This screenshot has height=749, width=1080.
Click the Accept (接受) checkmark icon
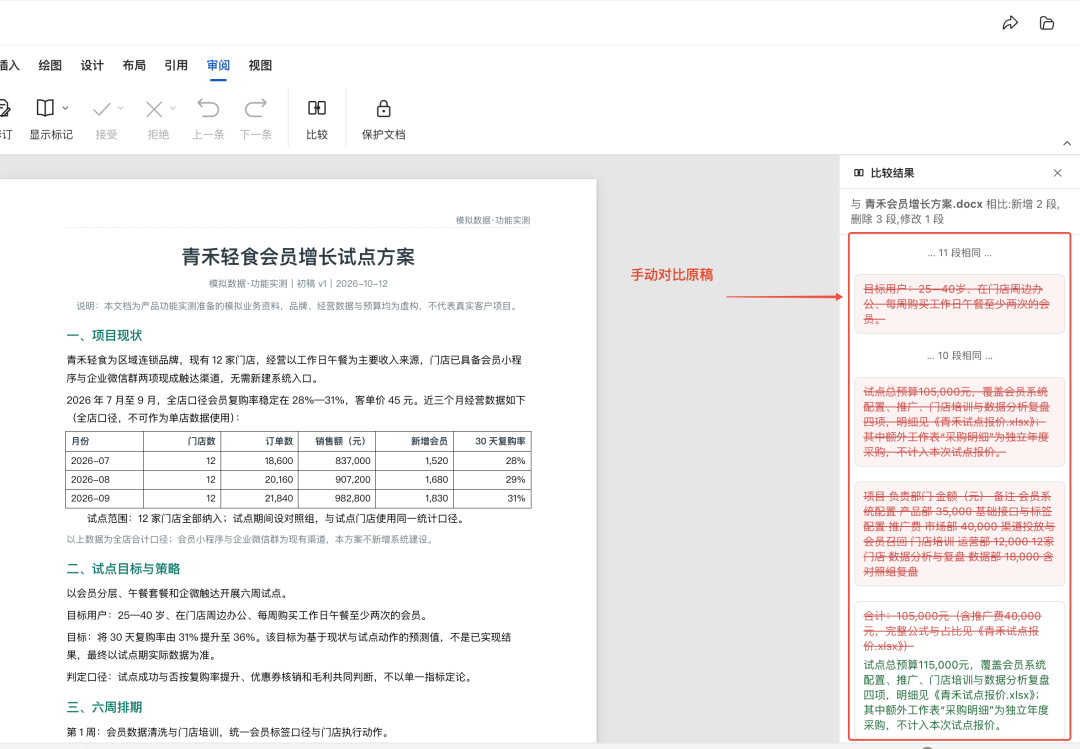(102, 109)
